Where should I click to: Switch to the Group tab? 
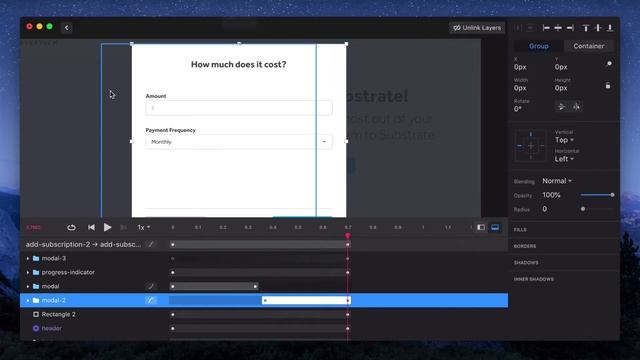pos(538,46)
